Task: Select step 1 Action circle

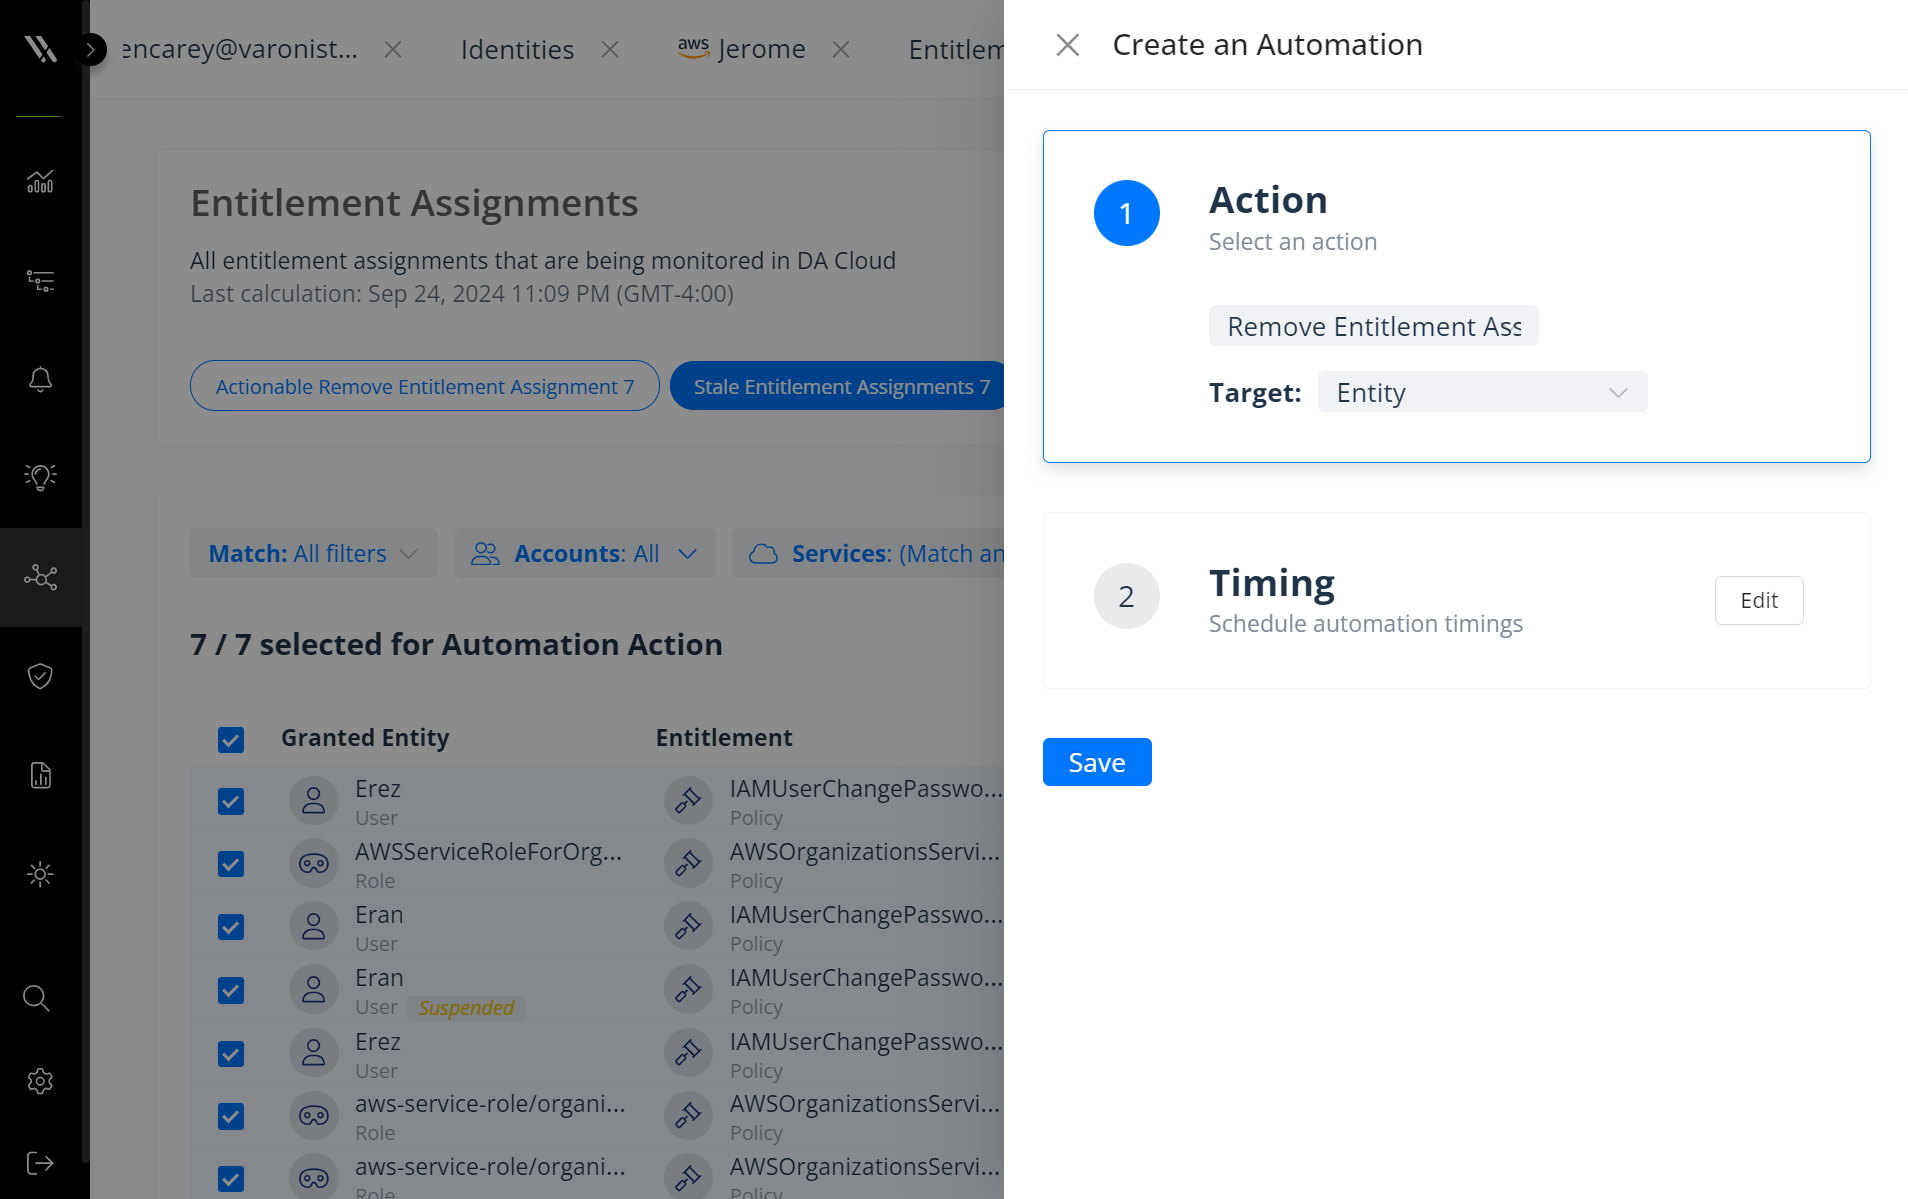Action: tap(1127, 213)
